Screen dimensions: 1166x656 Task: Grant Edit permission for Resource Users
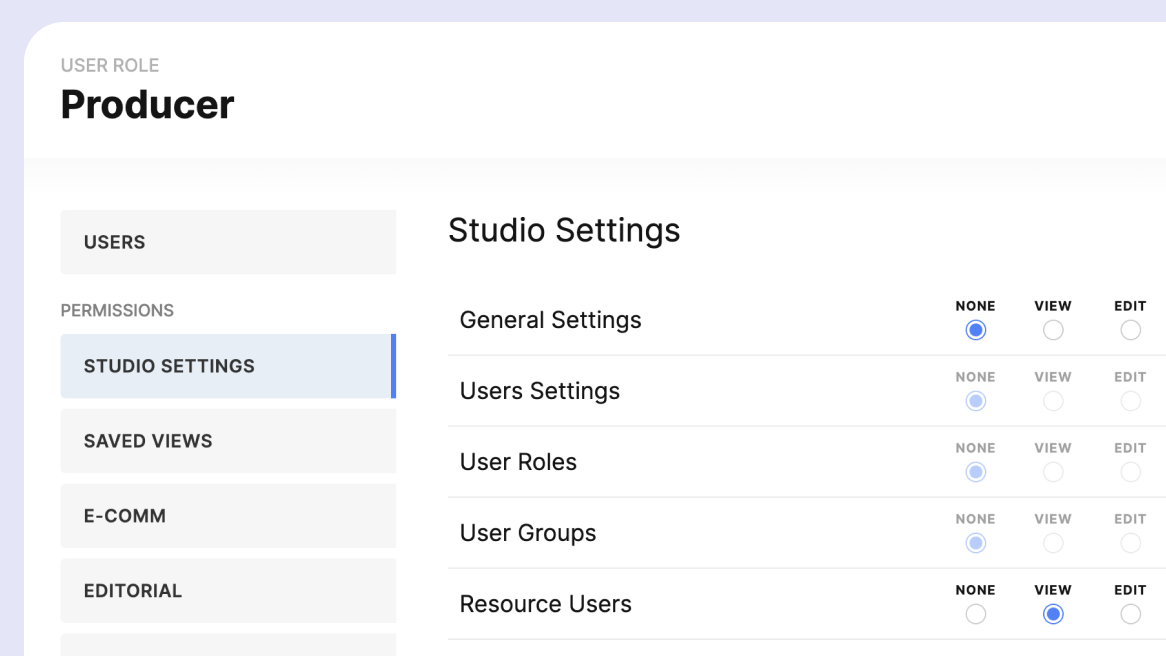coord(1130,614)
